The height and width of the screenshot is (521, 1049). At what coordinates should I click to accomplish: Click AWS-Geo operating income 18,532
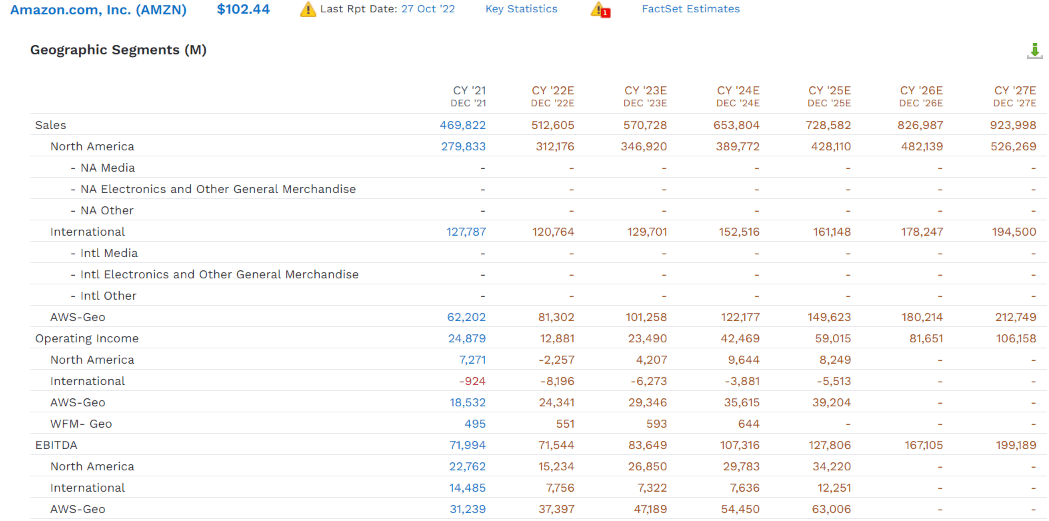[467, 403]
